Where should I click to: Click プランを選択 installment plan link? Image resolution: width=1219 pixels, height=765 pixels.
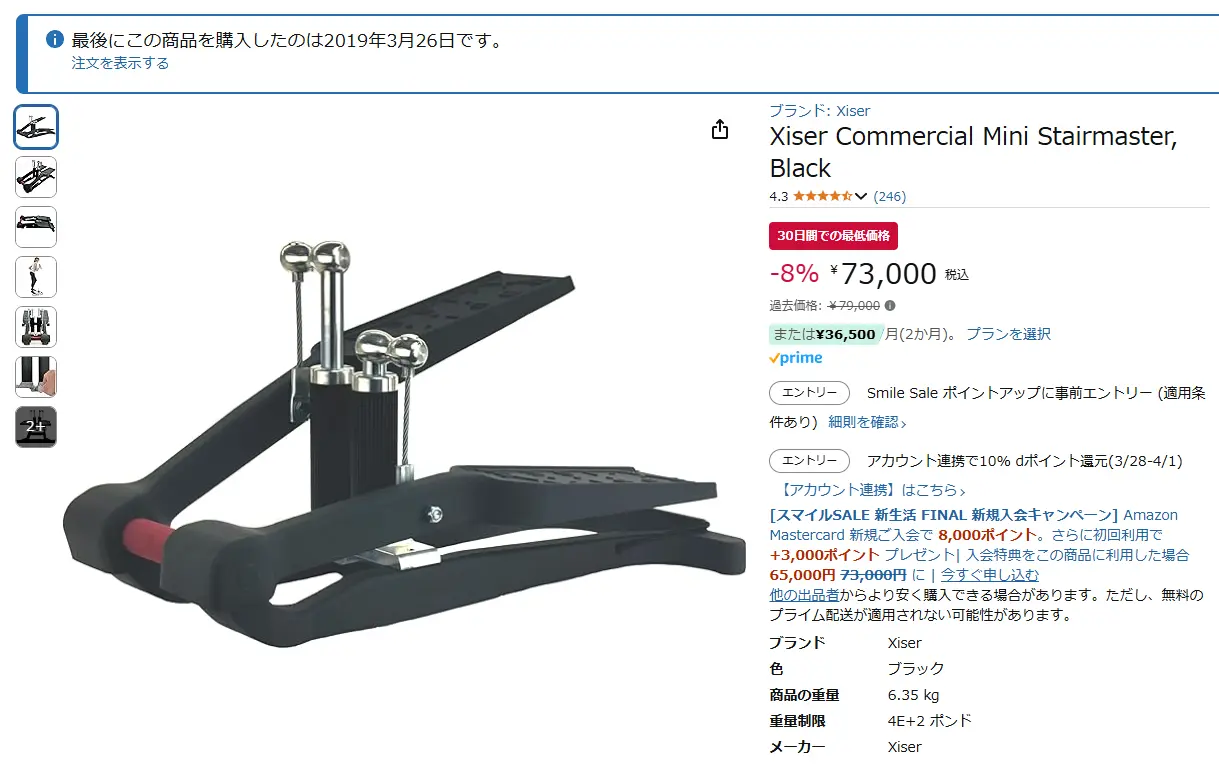pyautogui.click(x=1008, y=334)
